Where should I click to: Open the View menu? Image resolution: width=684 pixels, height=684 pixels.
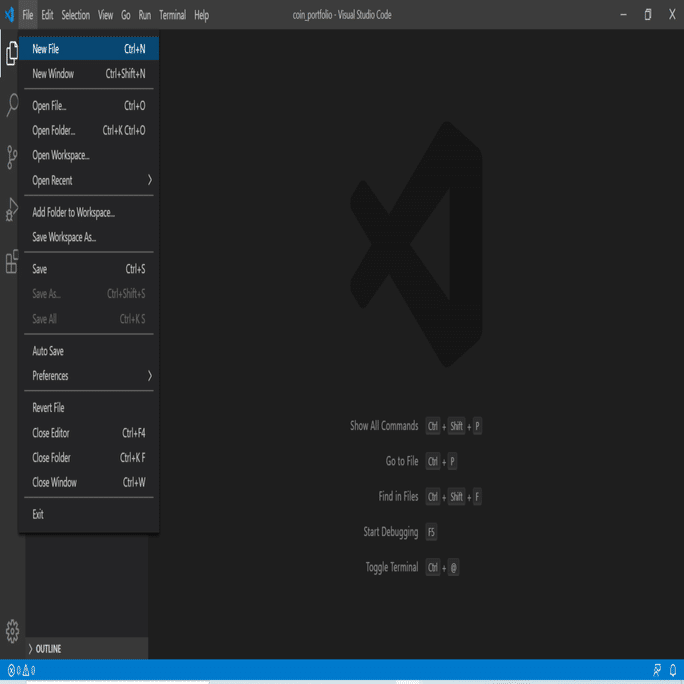click(105, 15)
